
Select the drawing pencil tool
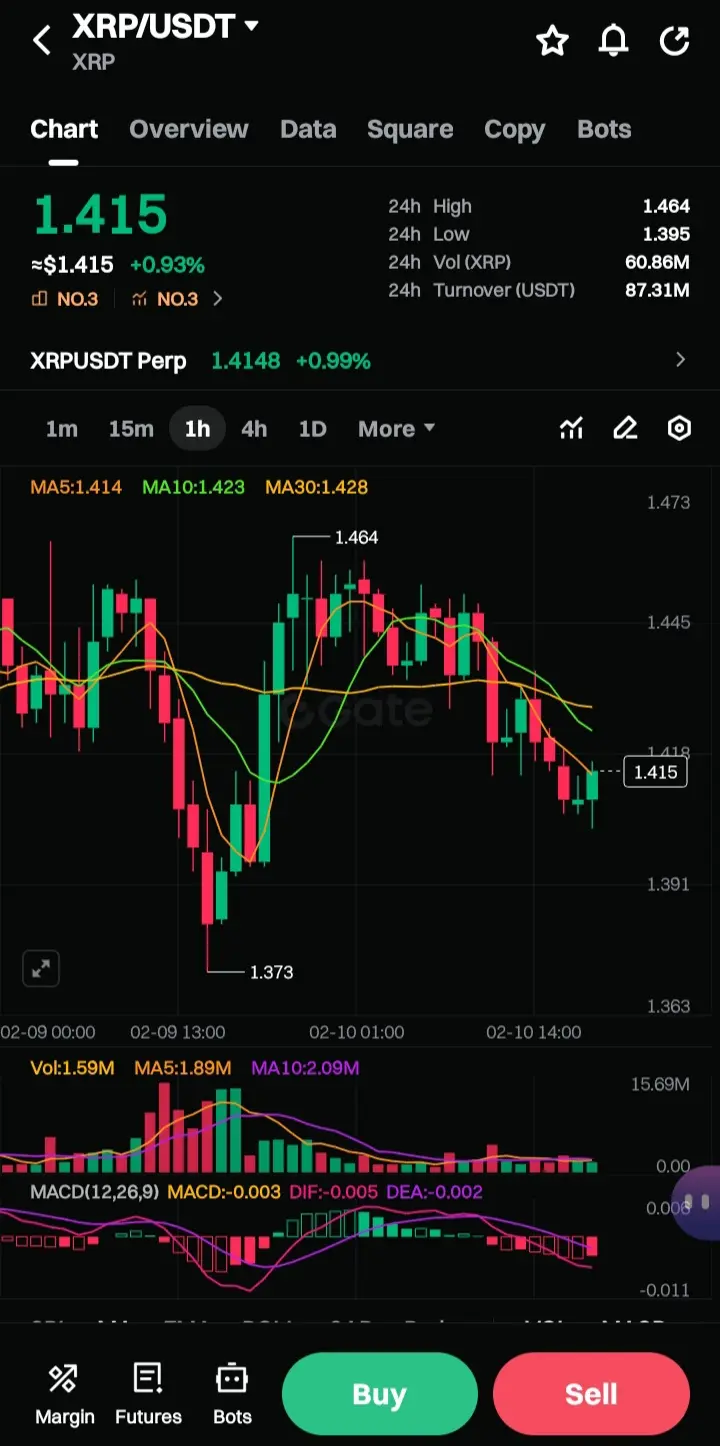pyautogui.click(x=625, y=429)
